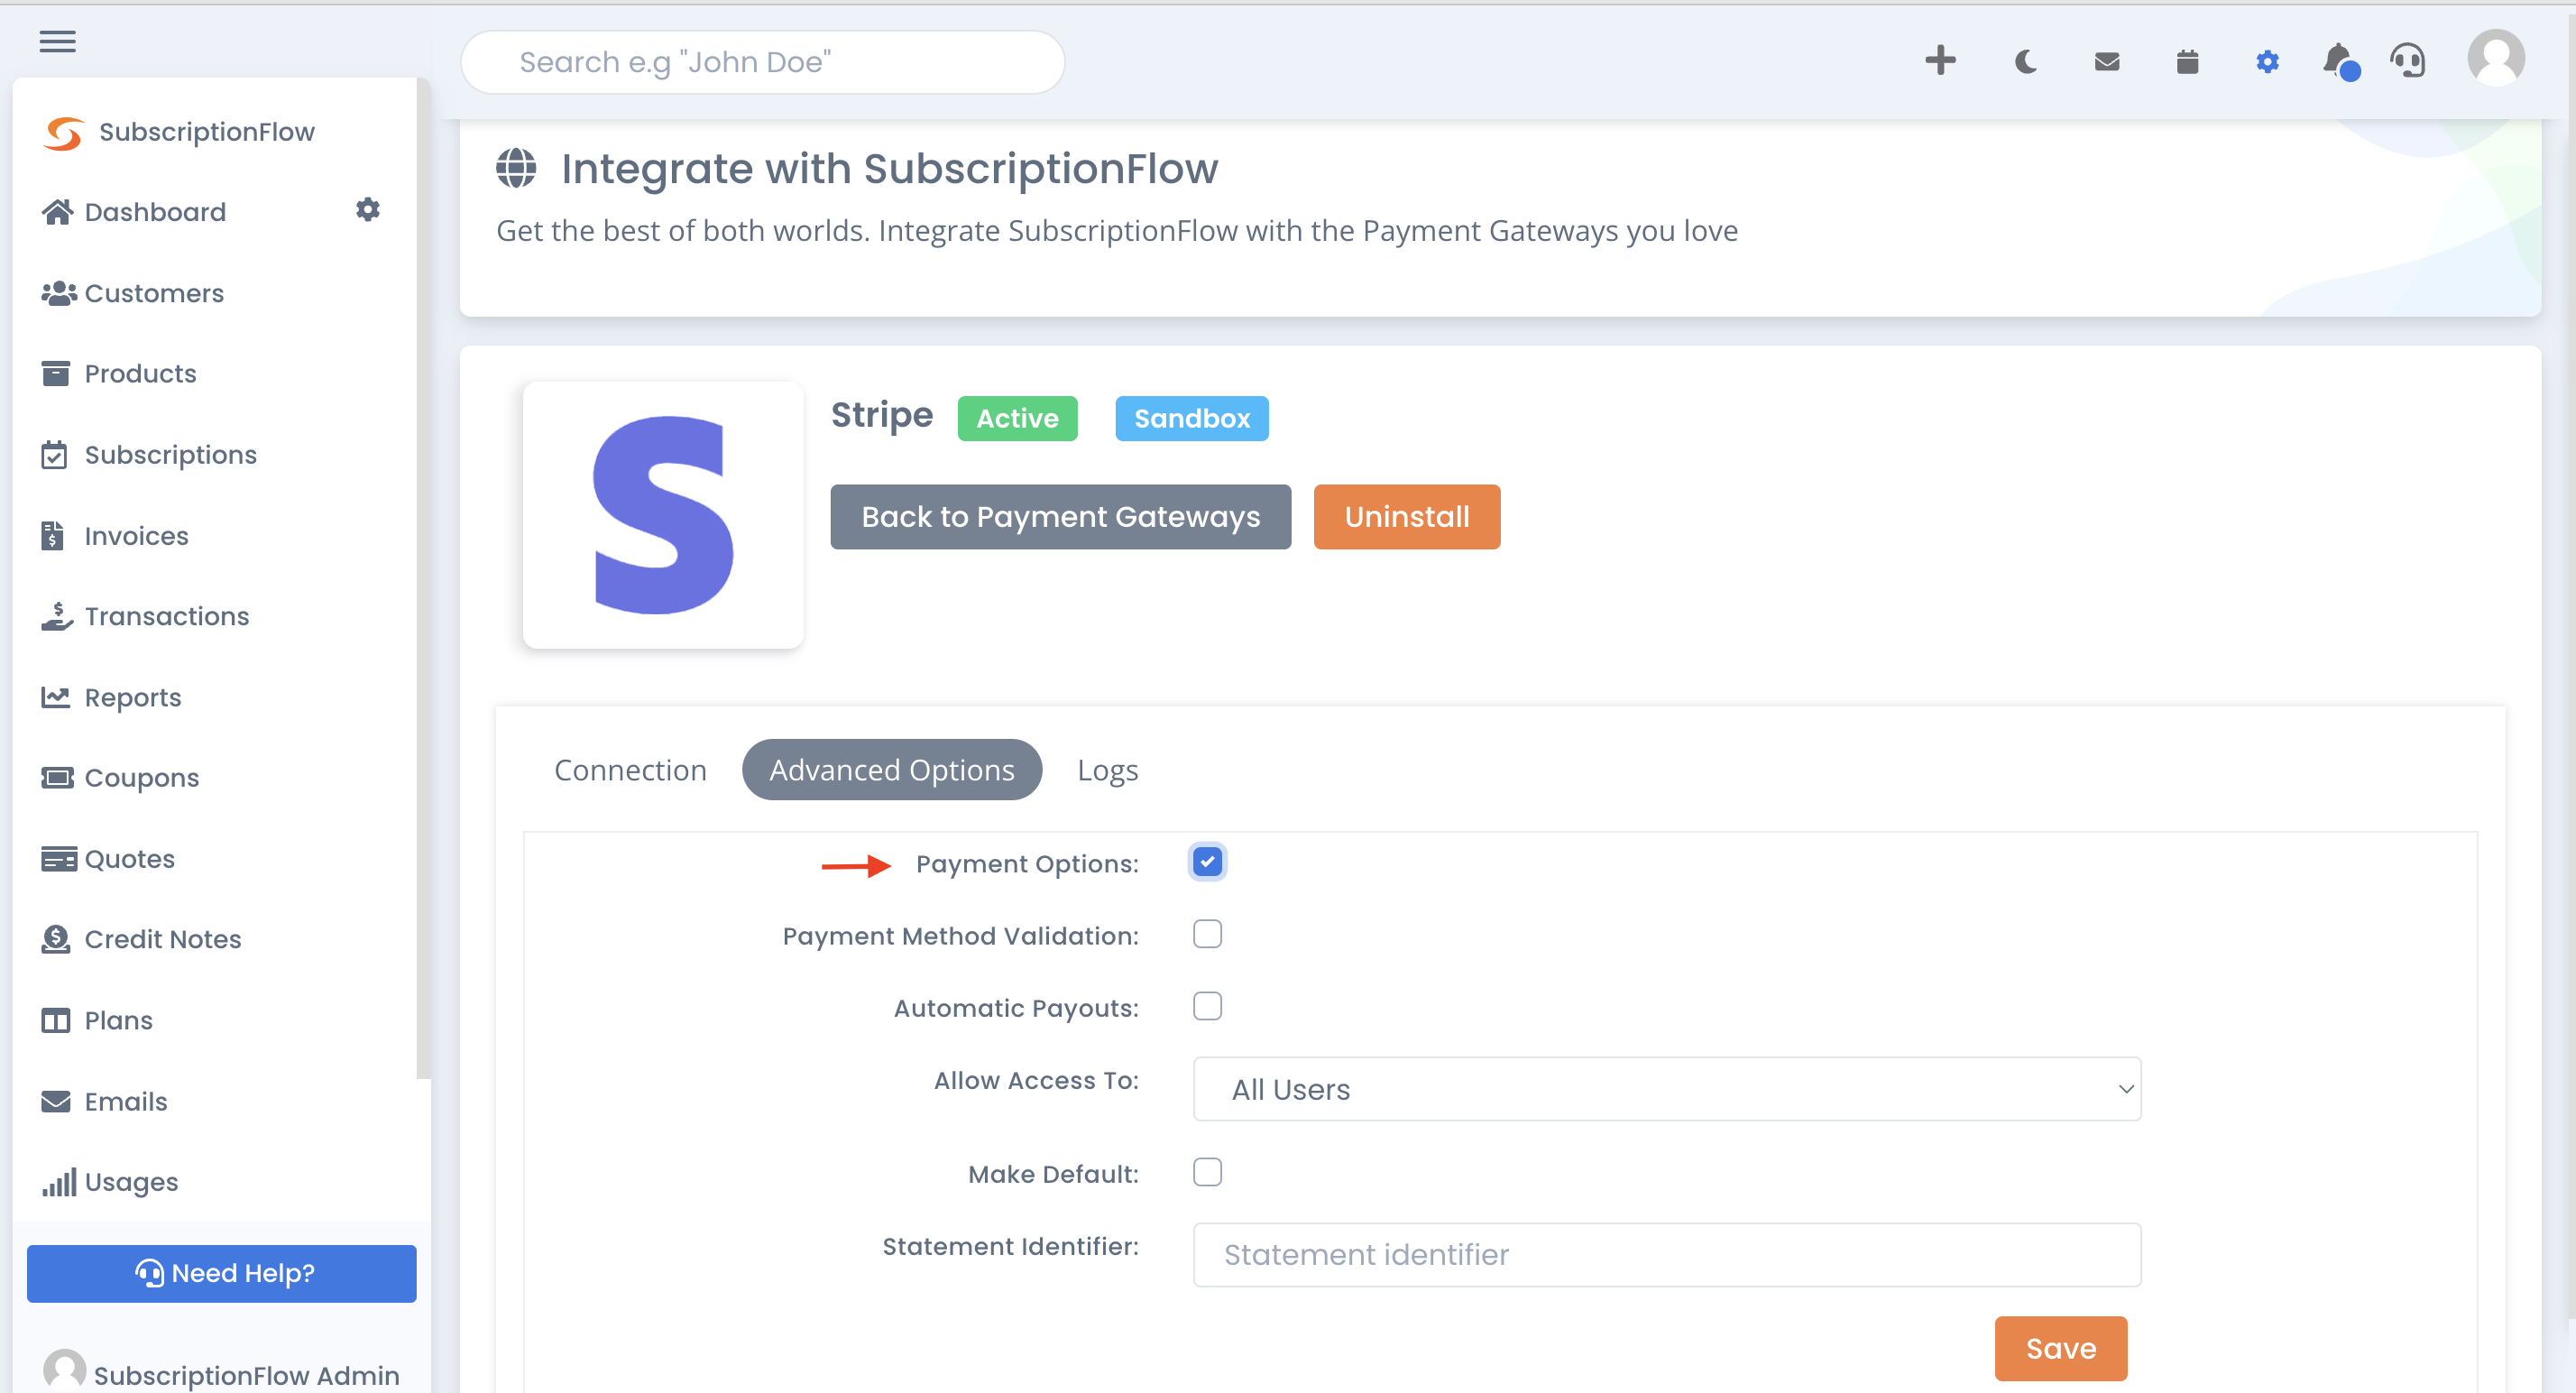Open the notifications bell icon
This screenshot has width=2576, height=1393.
point(2340,62)
